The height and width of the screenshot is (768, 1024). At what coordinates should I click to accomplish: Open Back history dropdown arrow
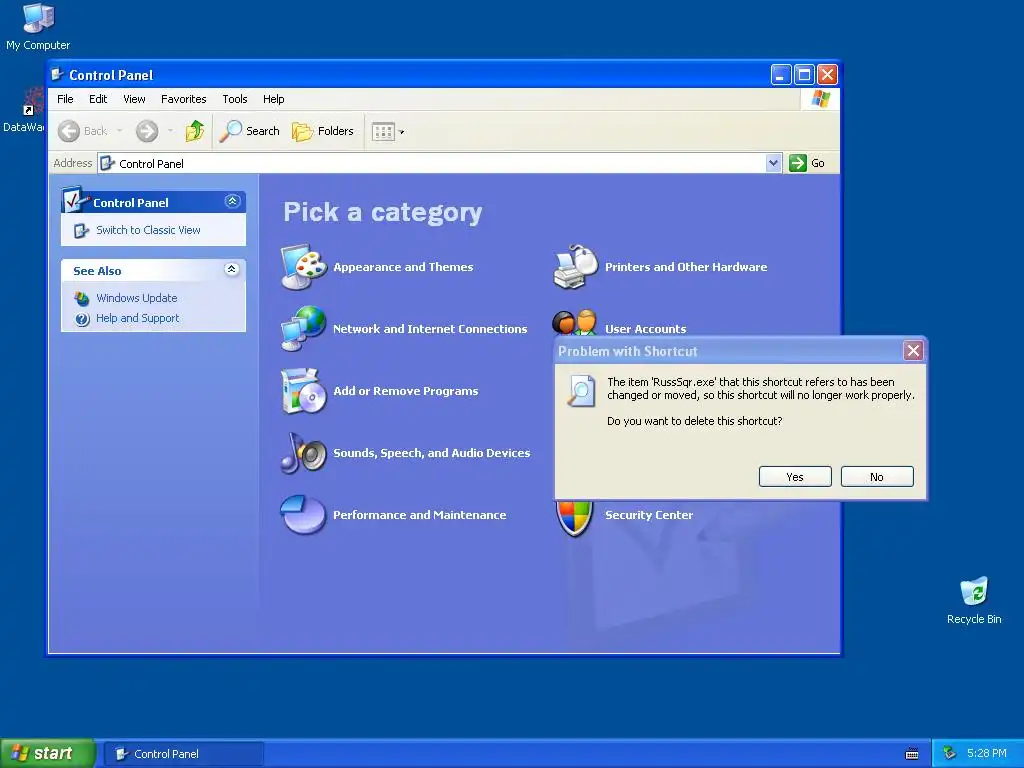coord(120,131)
